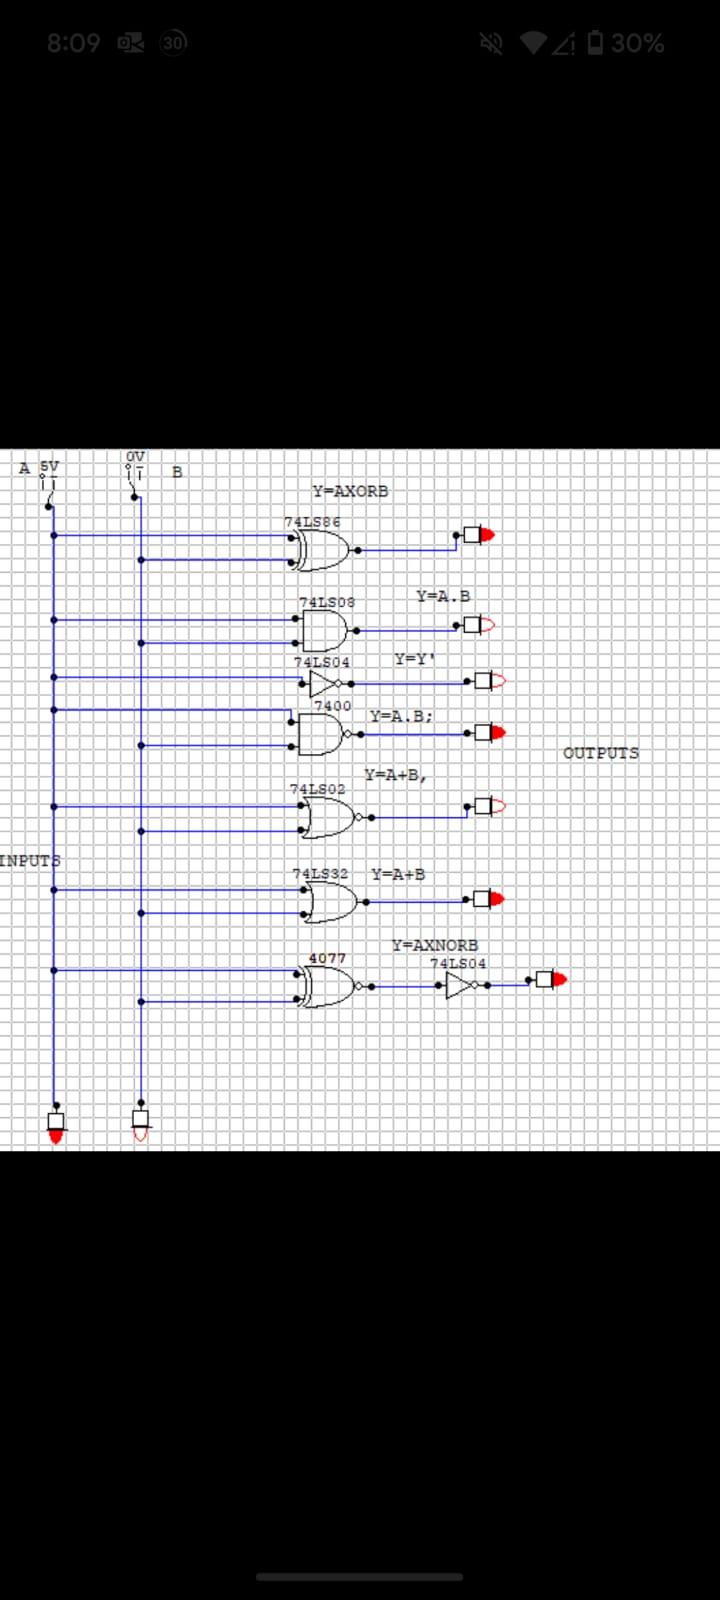
Task: Click the 74LS02 part label
Action: [317, 789]
